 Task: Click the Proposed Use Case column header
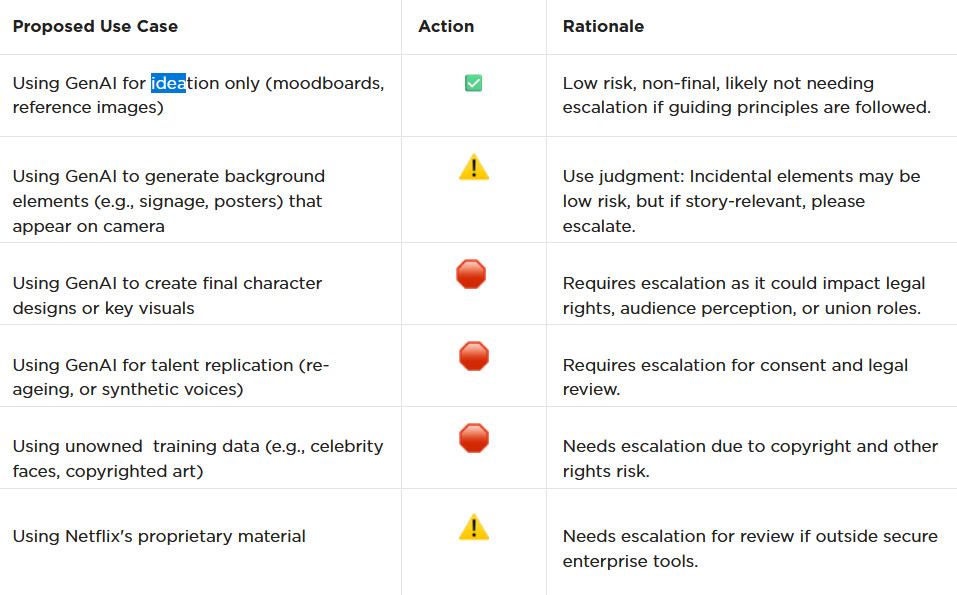click(95, 26)
